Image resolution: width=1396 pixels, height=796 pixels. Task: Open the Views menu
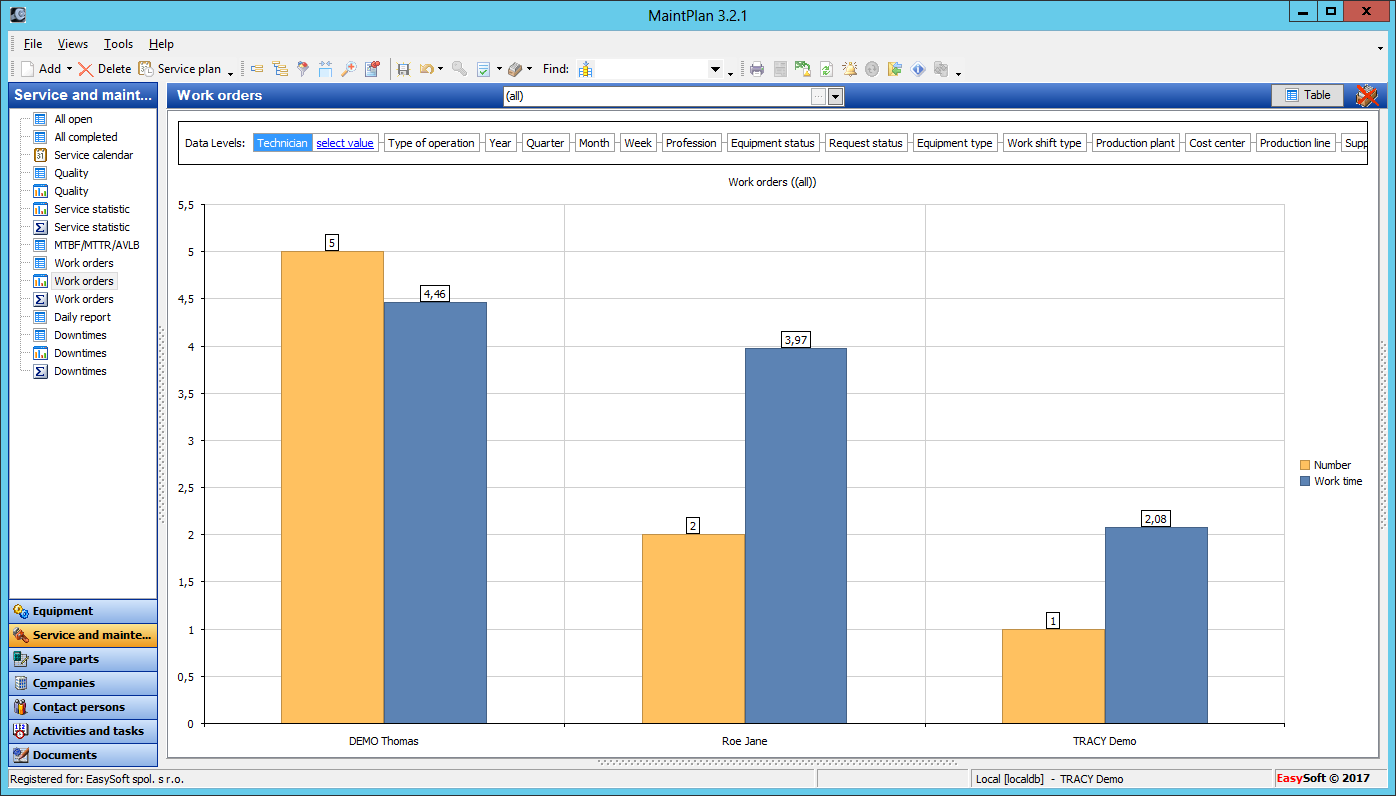72,44
